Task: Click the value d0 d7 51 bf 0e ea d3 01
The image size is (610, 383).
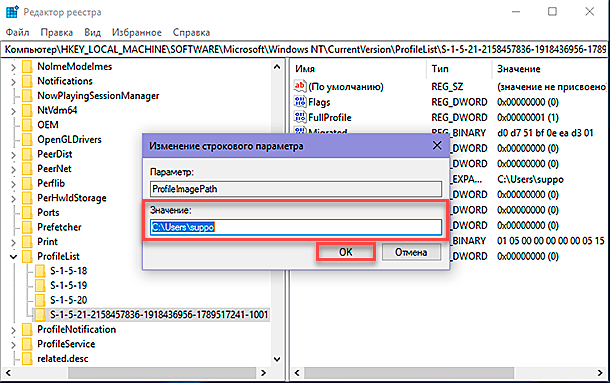Action: click(545, 133)
